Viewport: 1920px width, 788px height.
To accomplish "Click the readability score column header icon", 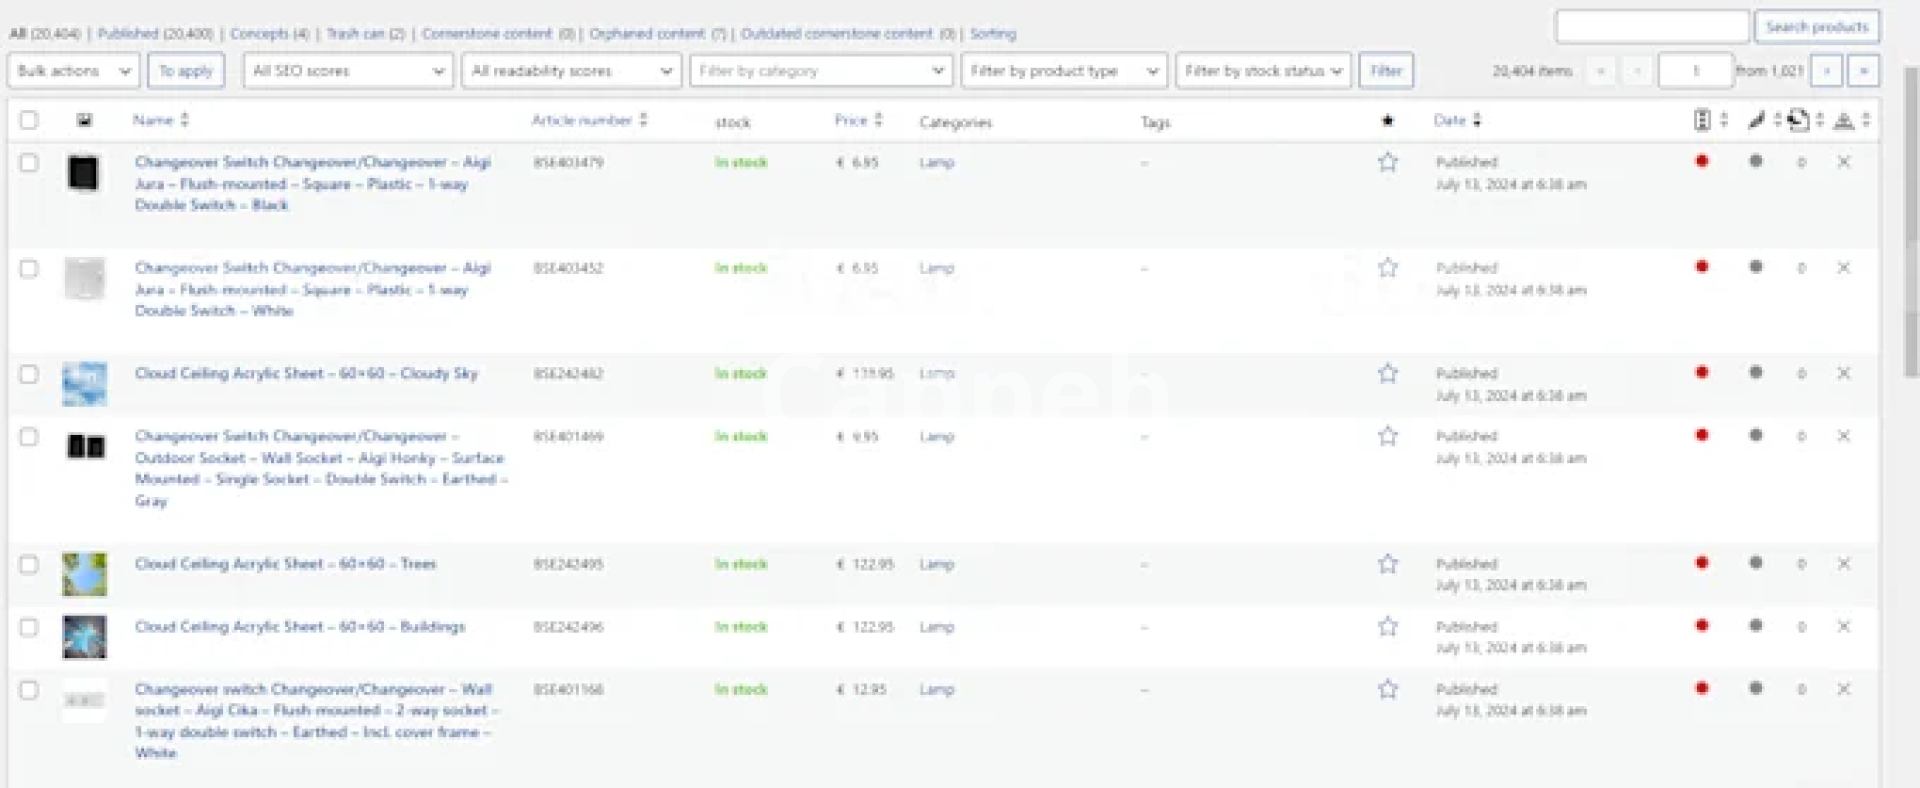I will click(1756, 120).
